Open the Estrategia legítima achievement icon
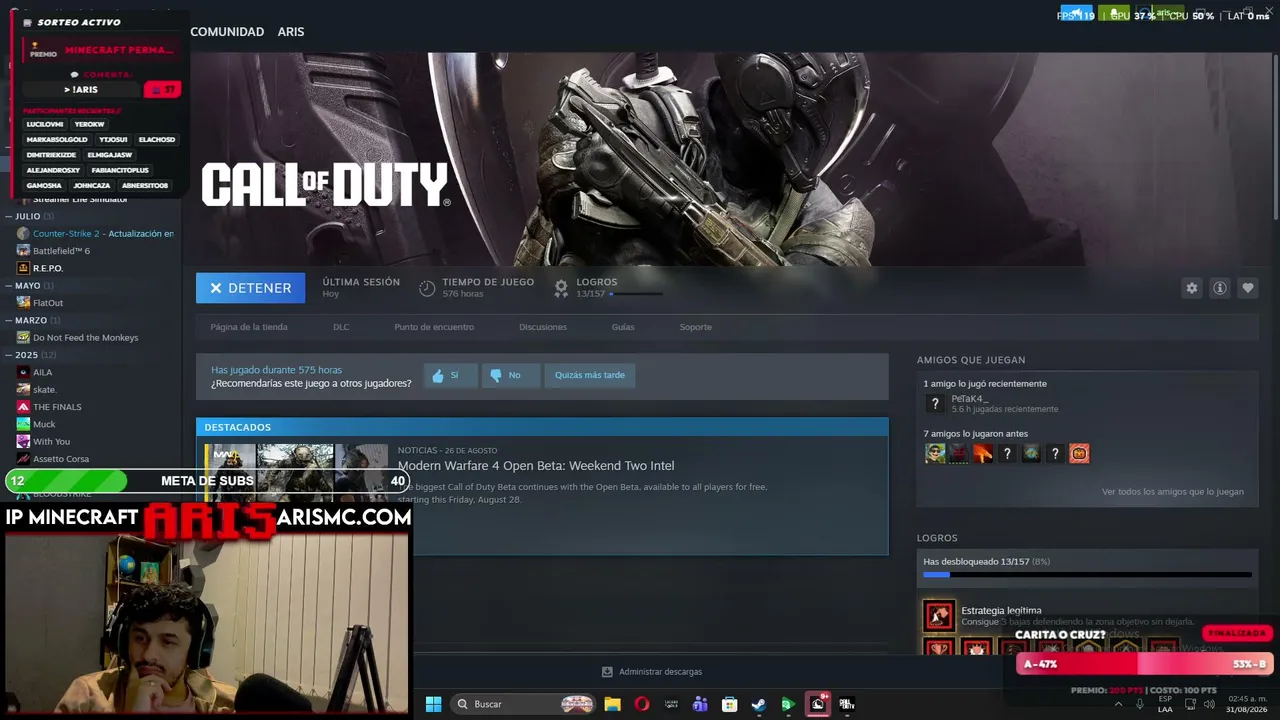This screenshot has width=1280, height=720. [939, 615]
